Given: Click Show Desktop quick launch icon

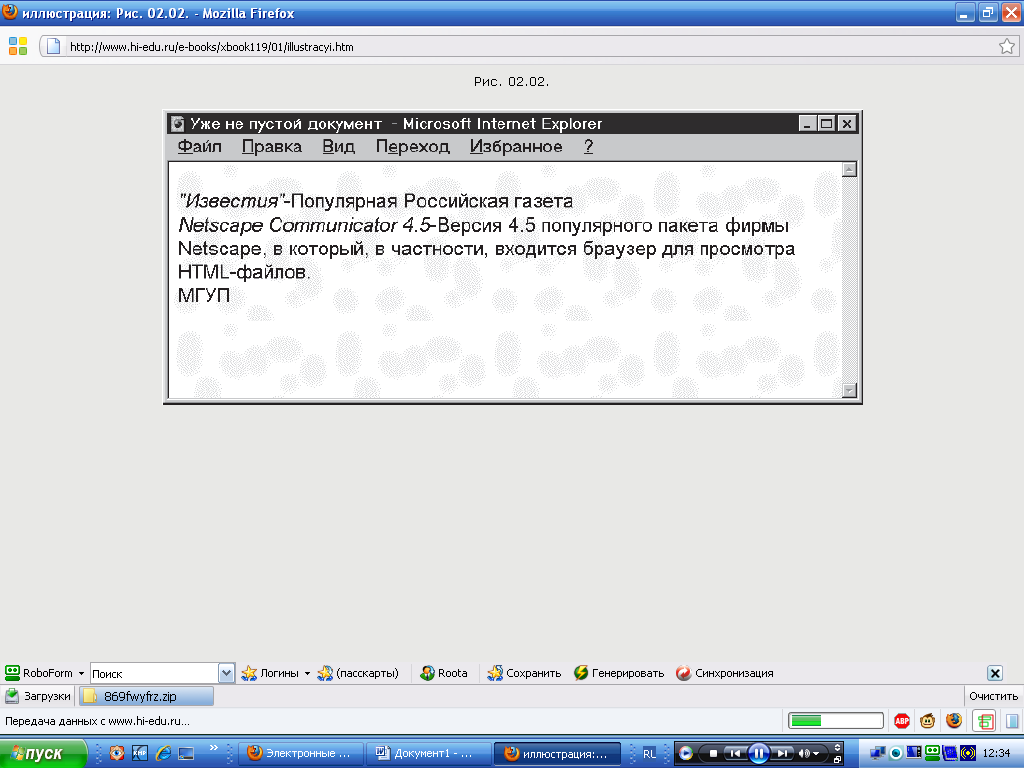Looking at the screenshot, I should coord(186,753).
